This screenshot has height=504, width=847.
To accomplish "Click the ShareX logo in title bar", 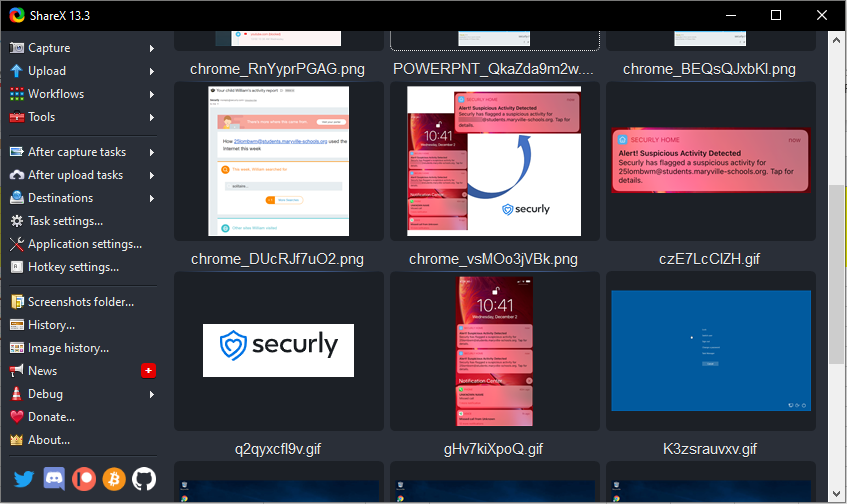I will click(17, 15).
